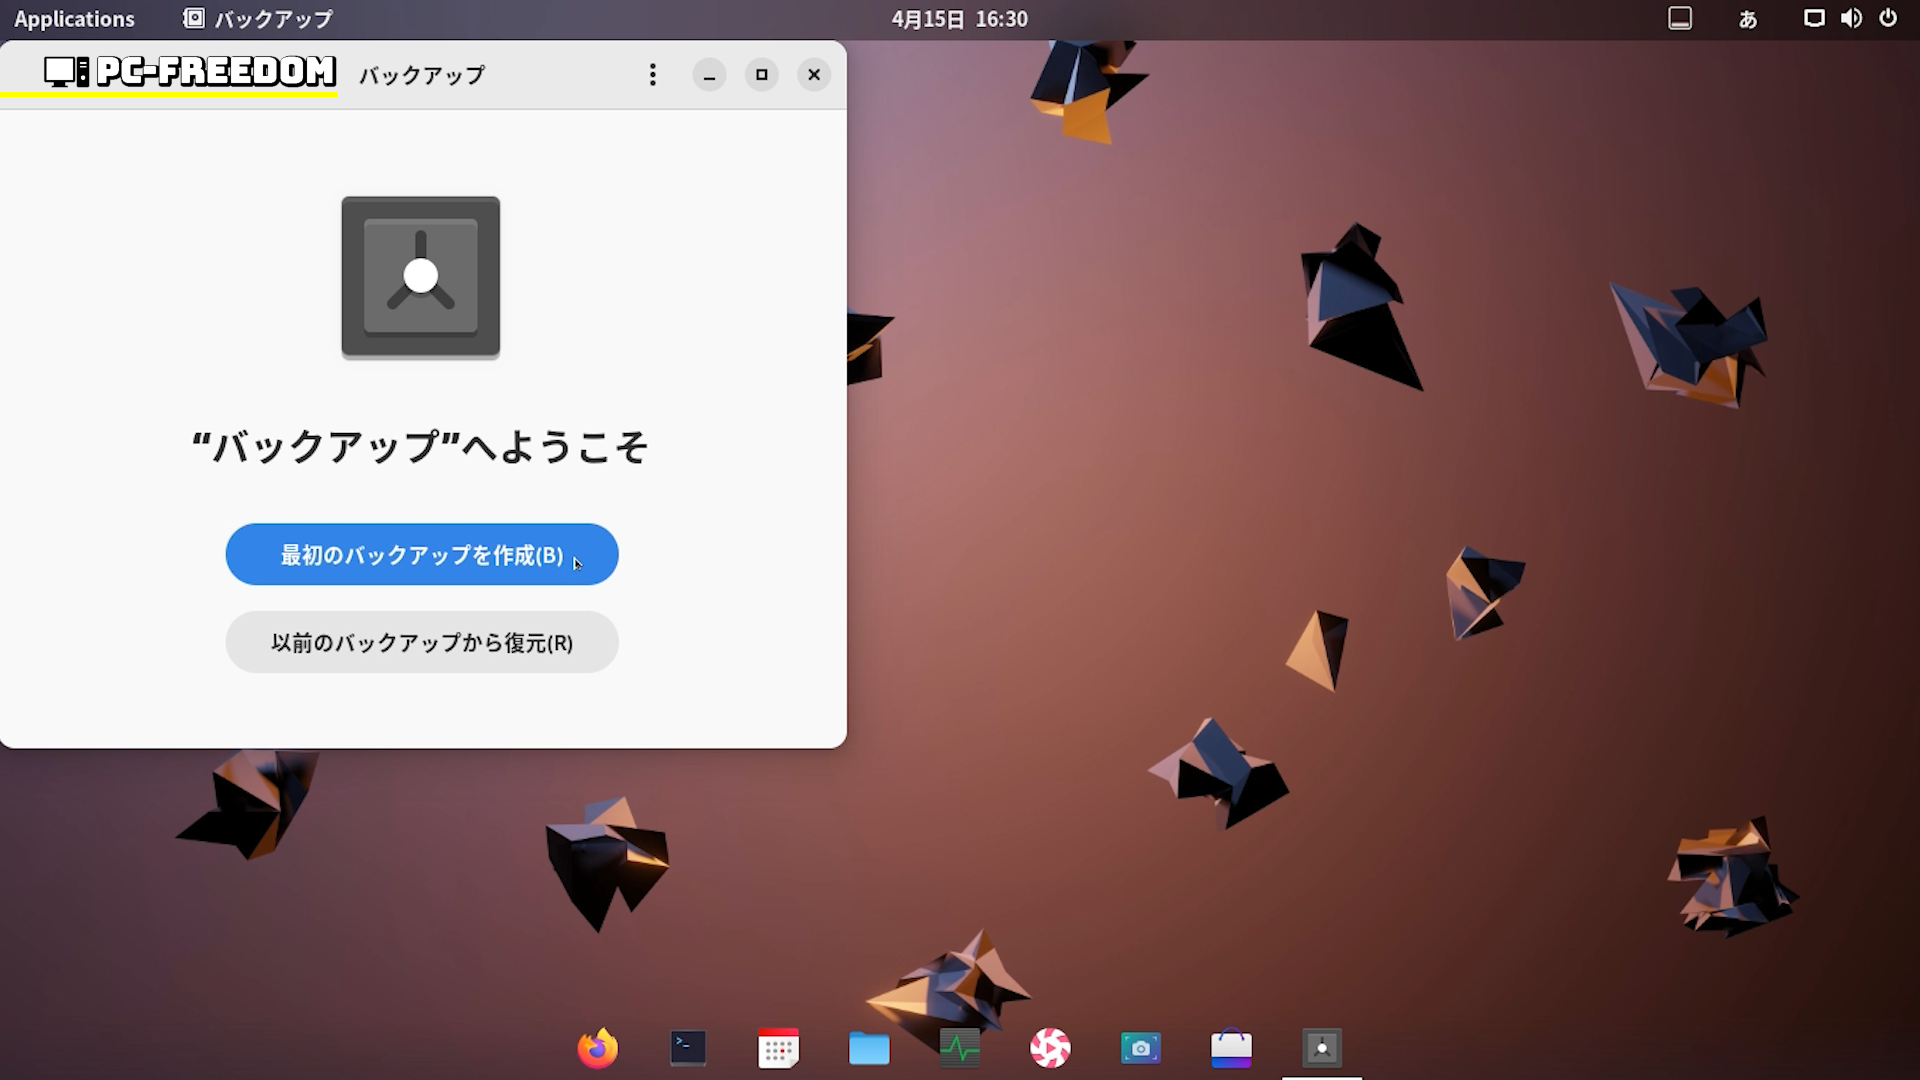The image size is (1920, 1080).
Task: Launch the System Monitor from dock
Action: point(959,1048)
